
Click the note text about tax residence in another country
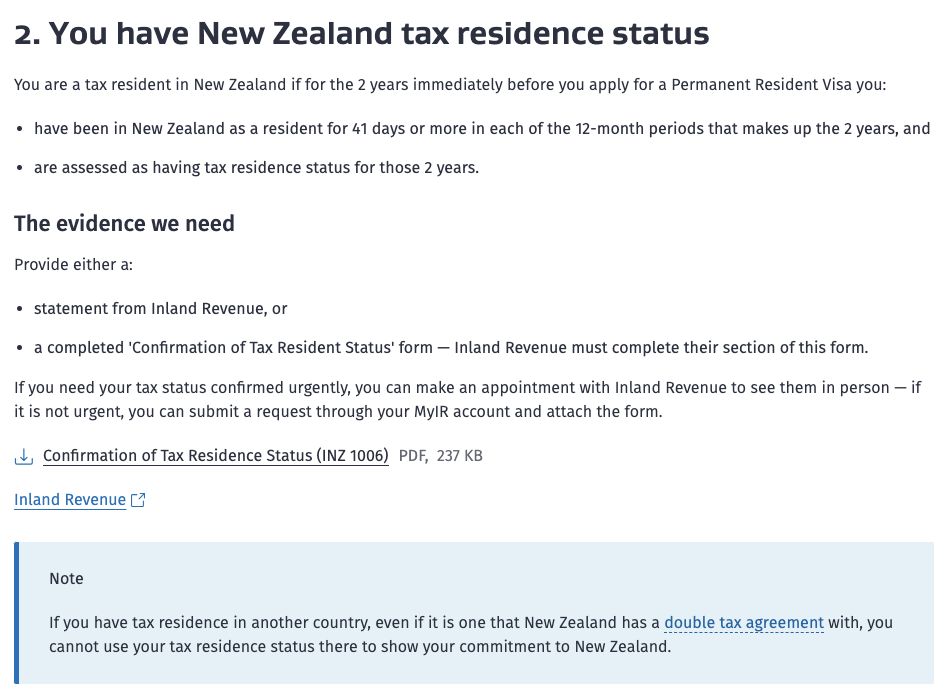471,634
